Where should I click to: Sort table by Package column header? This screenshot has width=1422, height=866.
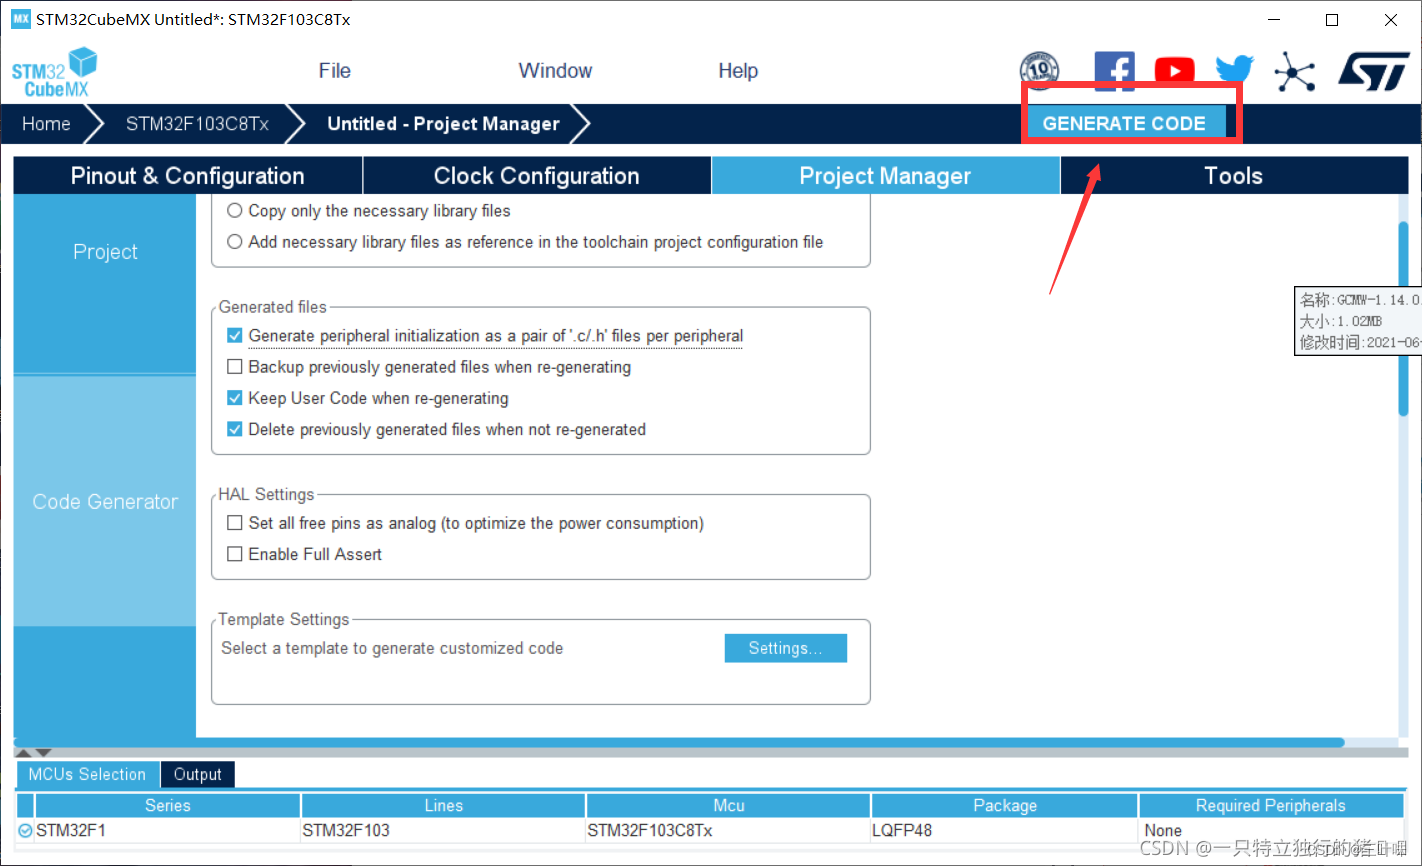pyautogui.click(x=1005, y=805)
